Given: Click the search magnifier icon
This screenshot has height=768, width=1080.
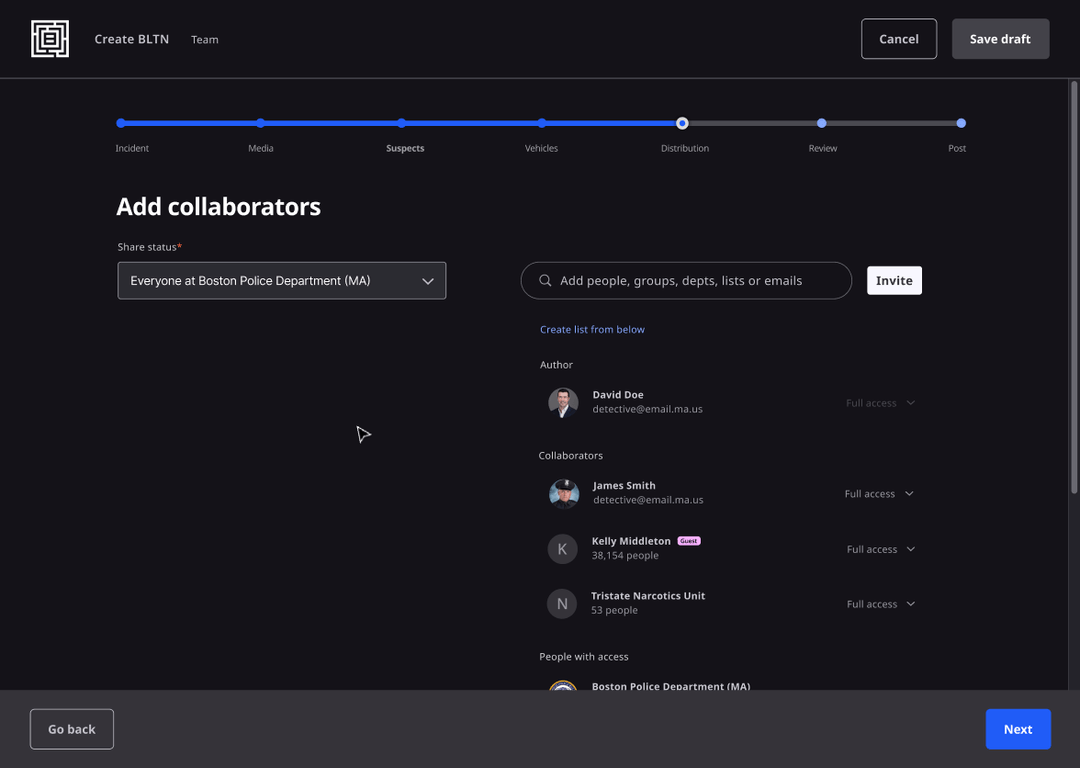Looking at the screenshot, I should (x=544, y=280).
